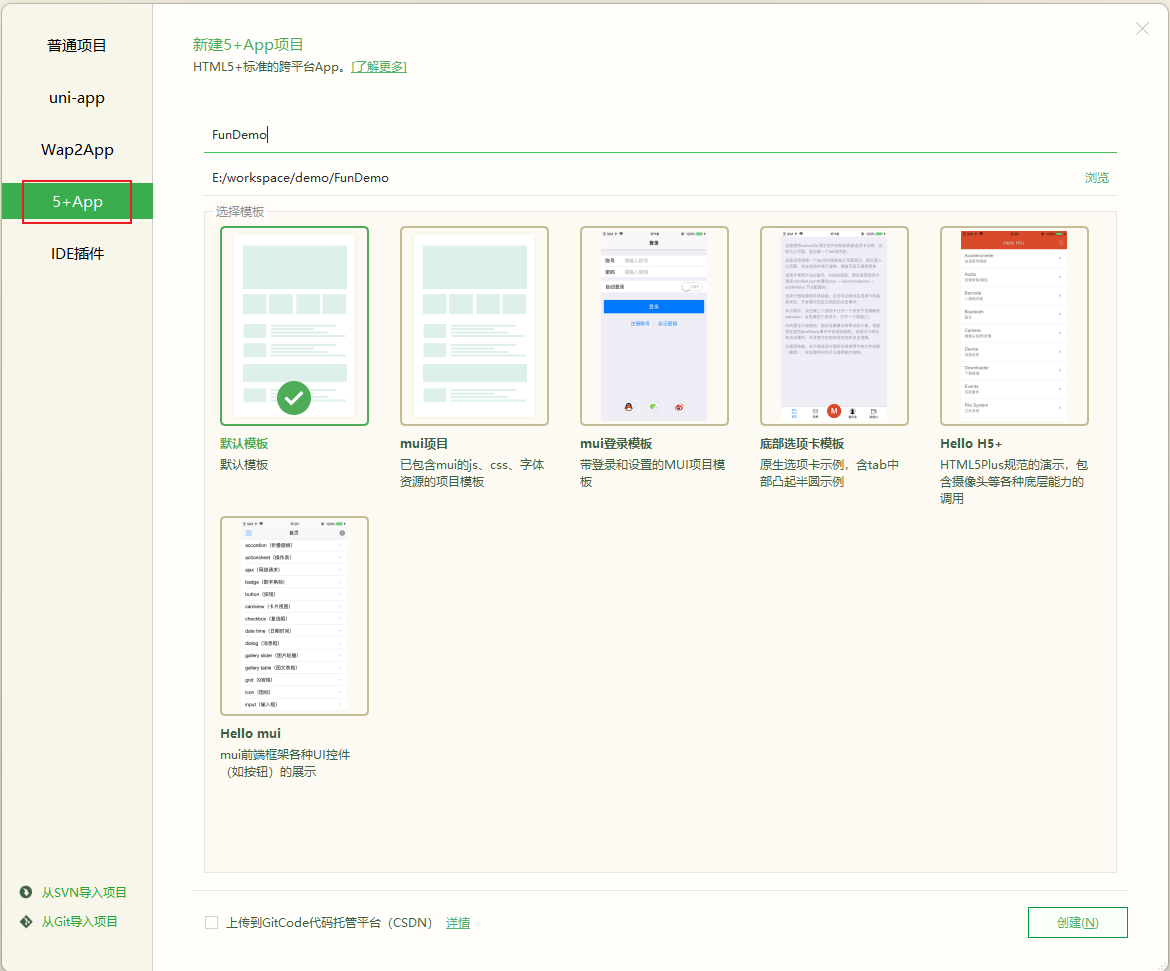Select the 底部选项卡模板 template thumbnail
The height and width of the screenshot is (971, 1170).
pos(833,326)
